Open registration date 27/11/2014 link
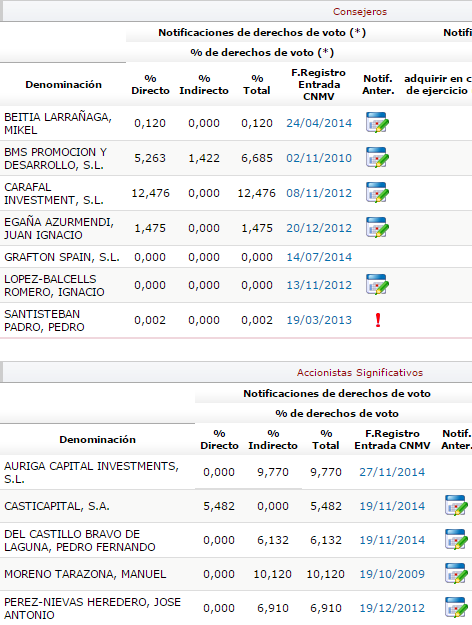Screen dimensions: 472x625 coord(392,472)
